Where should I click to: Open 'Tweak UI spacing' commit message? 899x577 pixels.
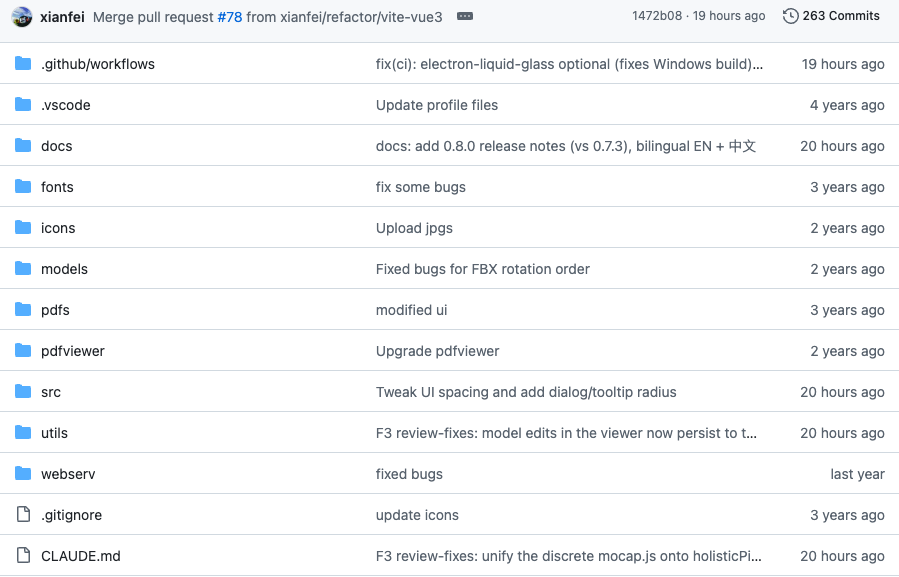pyautogui.click(x=526, y=392)
